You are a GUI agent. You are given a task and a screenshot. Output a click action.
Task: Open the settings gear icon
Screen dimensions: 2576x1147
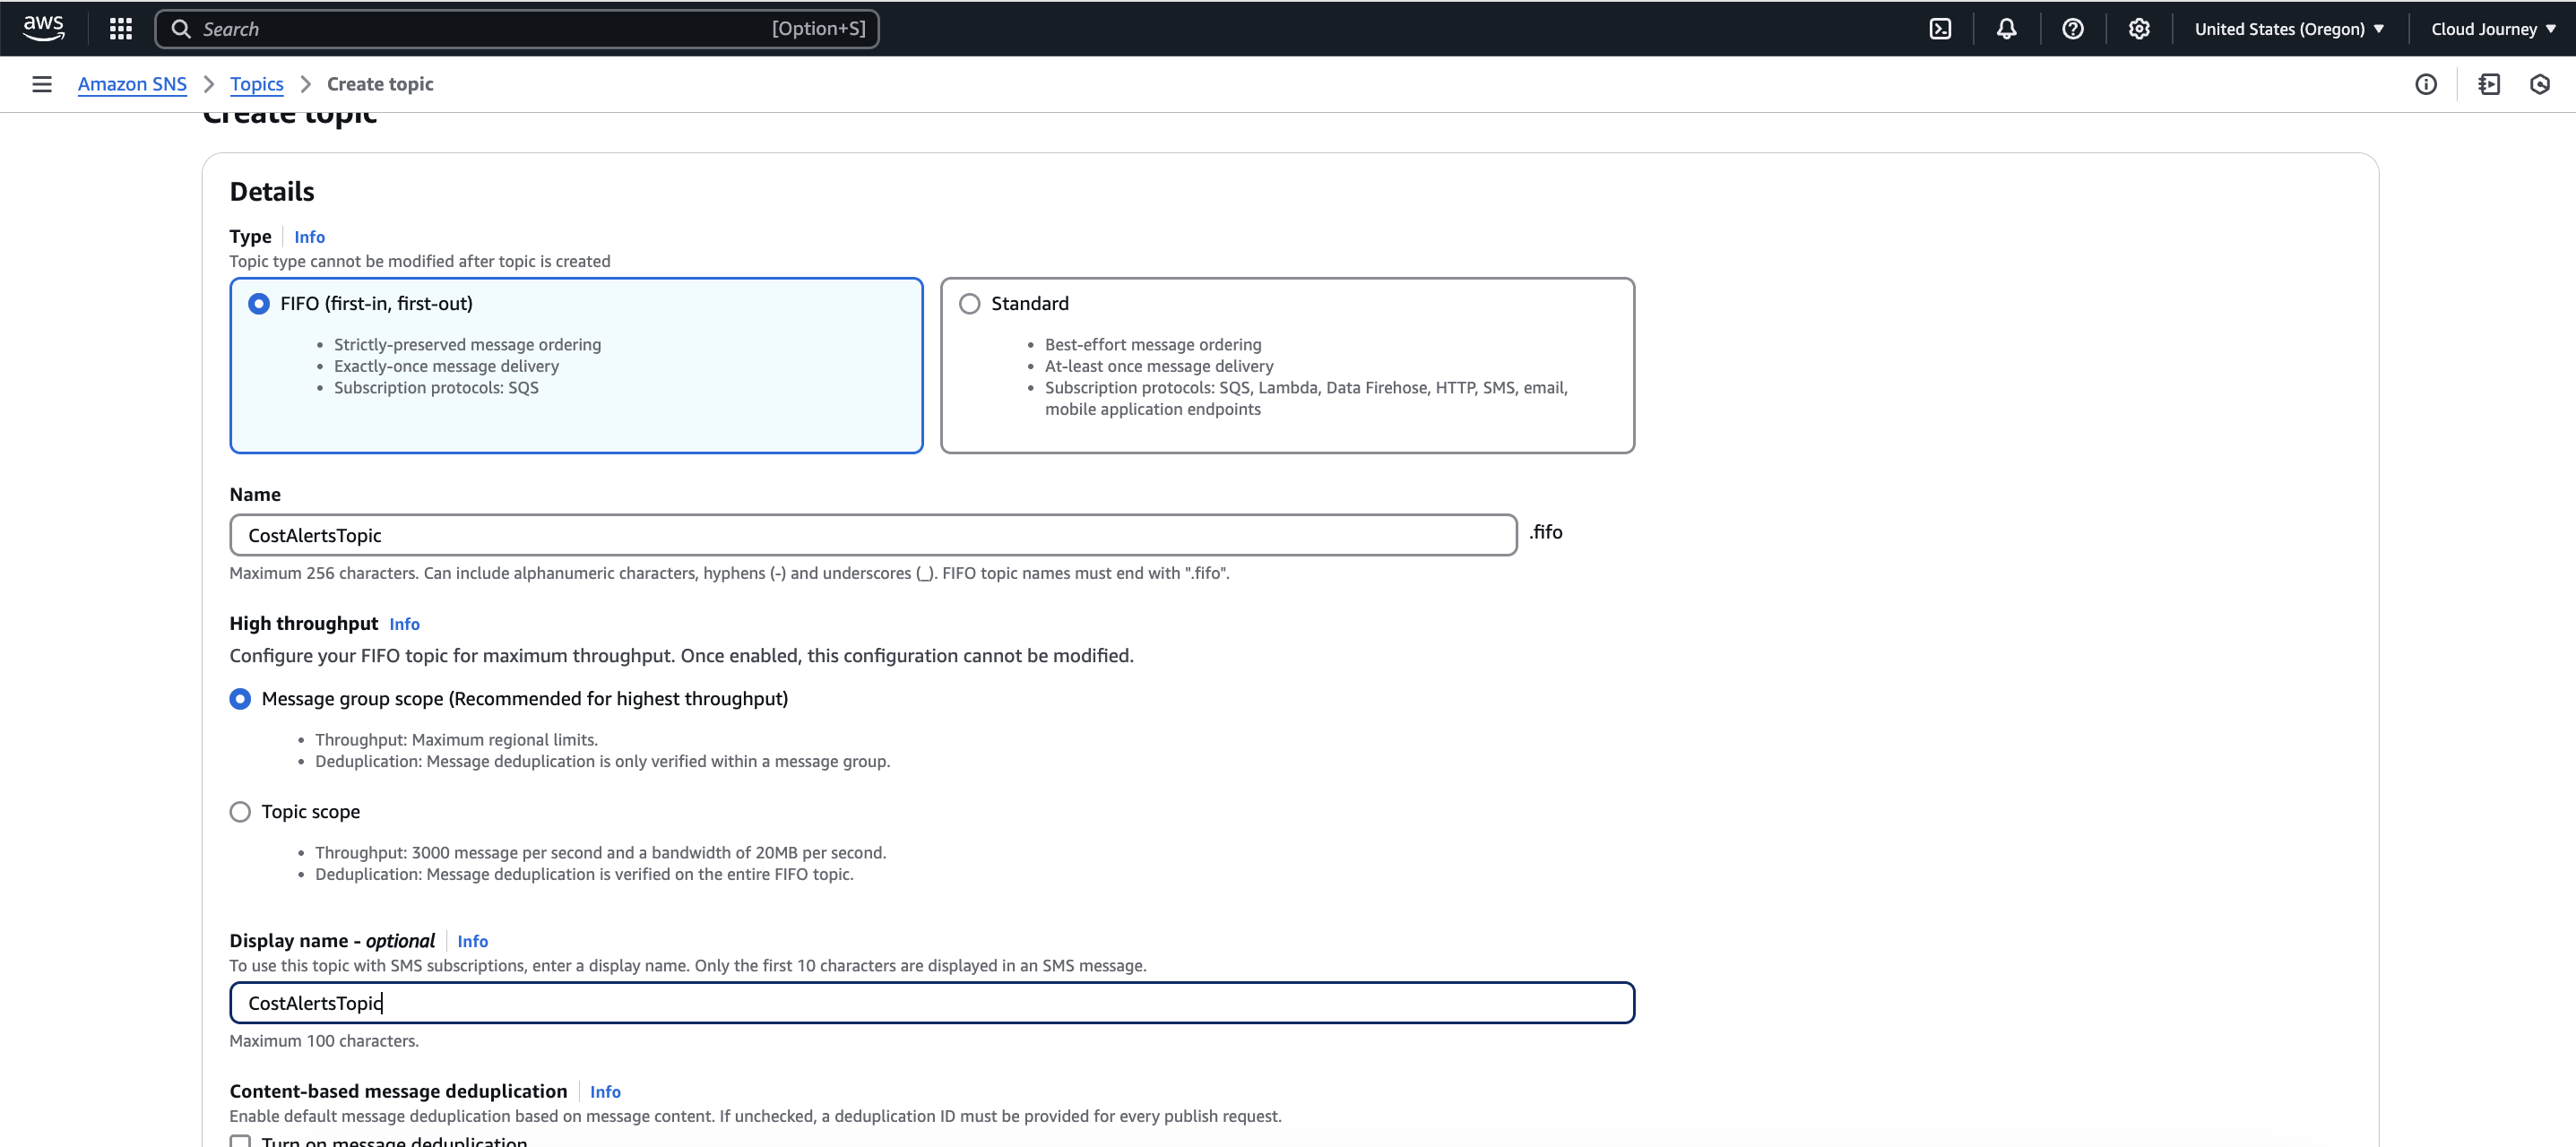(x=2139, y=29)
